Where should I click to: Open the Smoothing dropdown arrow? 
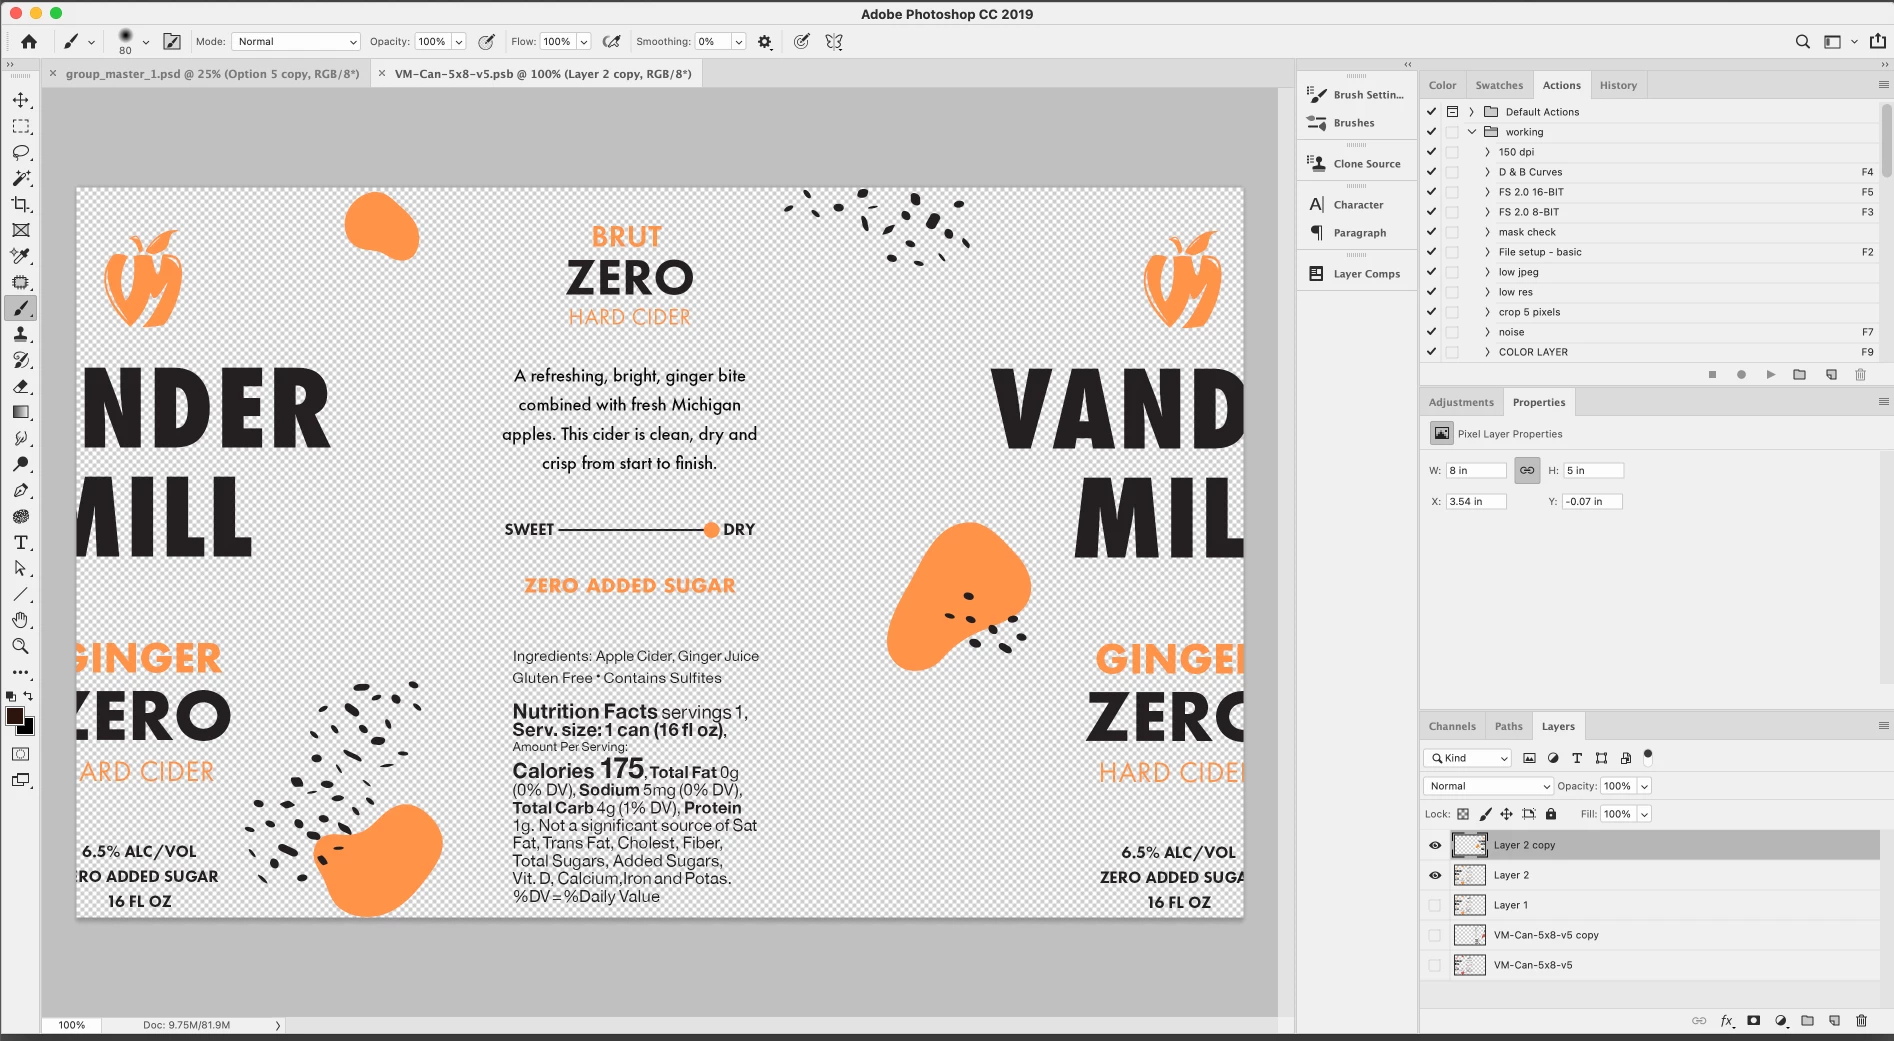(739, 41)
